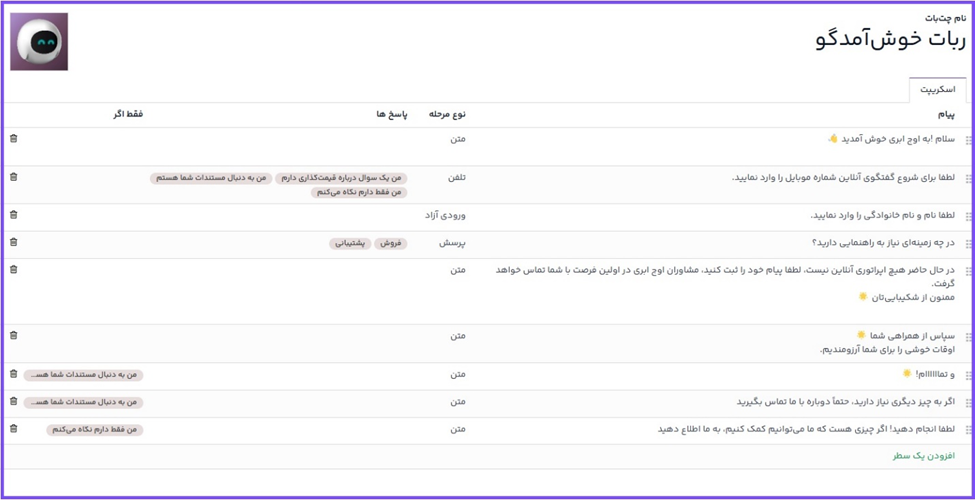The height and width of the screenshot is (500, 975).
Task: Click 'من یک سوال درباره قیمت‌گذاری دارم' answer tag
Action: click(x=341, y=178)
